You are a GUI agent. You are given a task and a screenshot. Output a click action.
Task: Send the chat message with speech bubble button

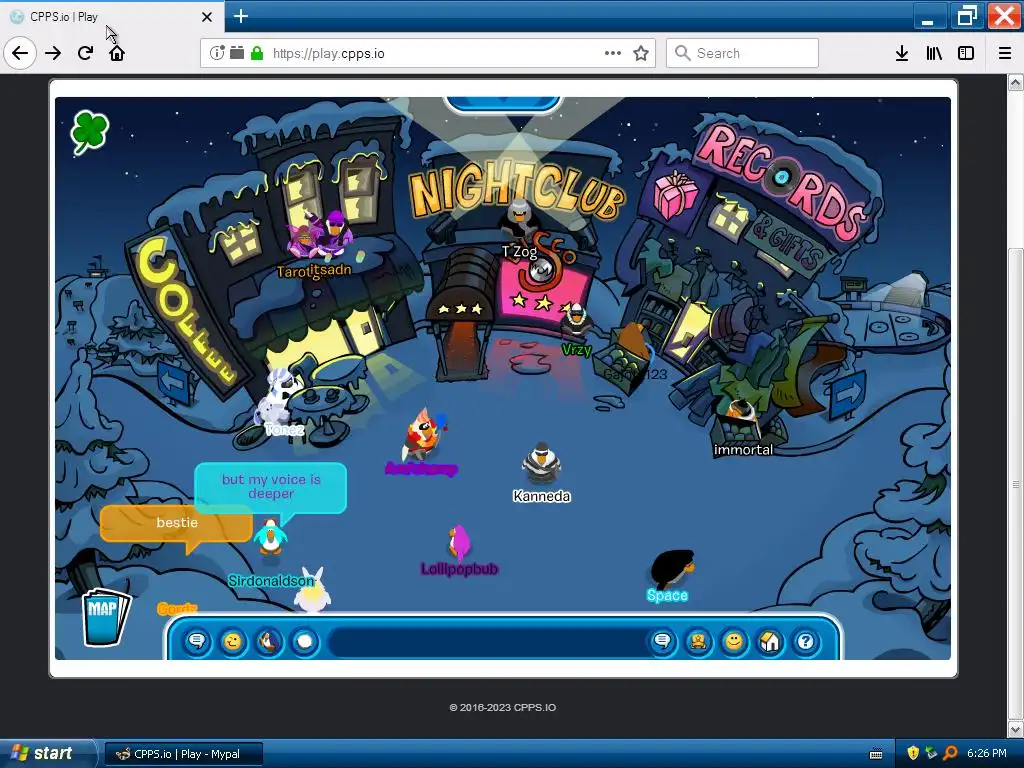(662, 642)
